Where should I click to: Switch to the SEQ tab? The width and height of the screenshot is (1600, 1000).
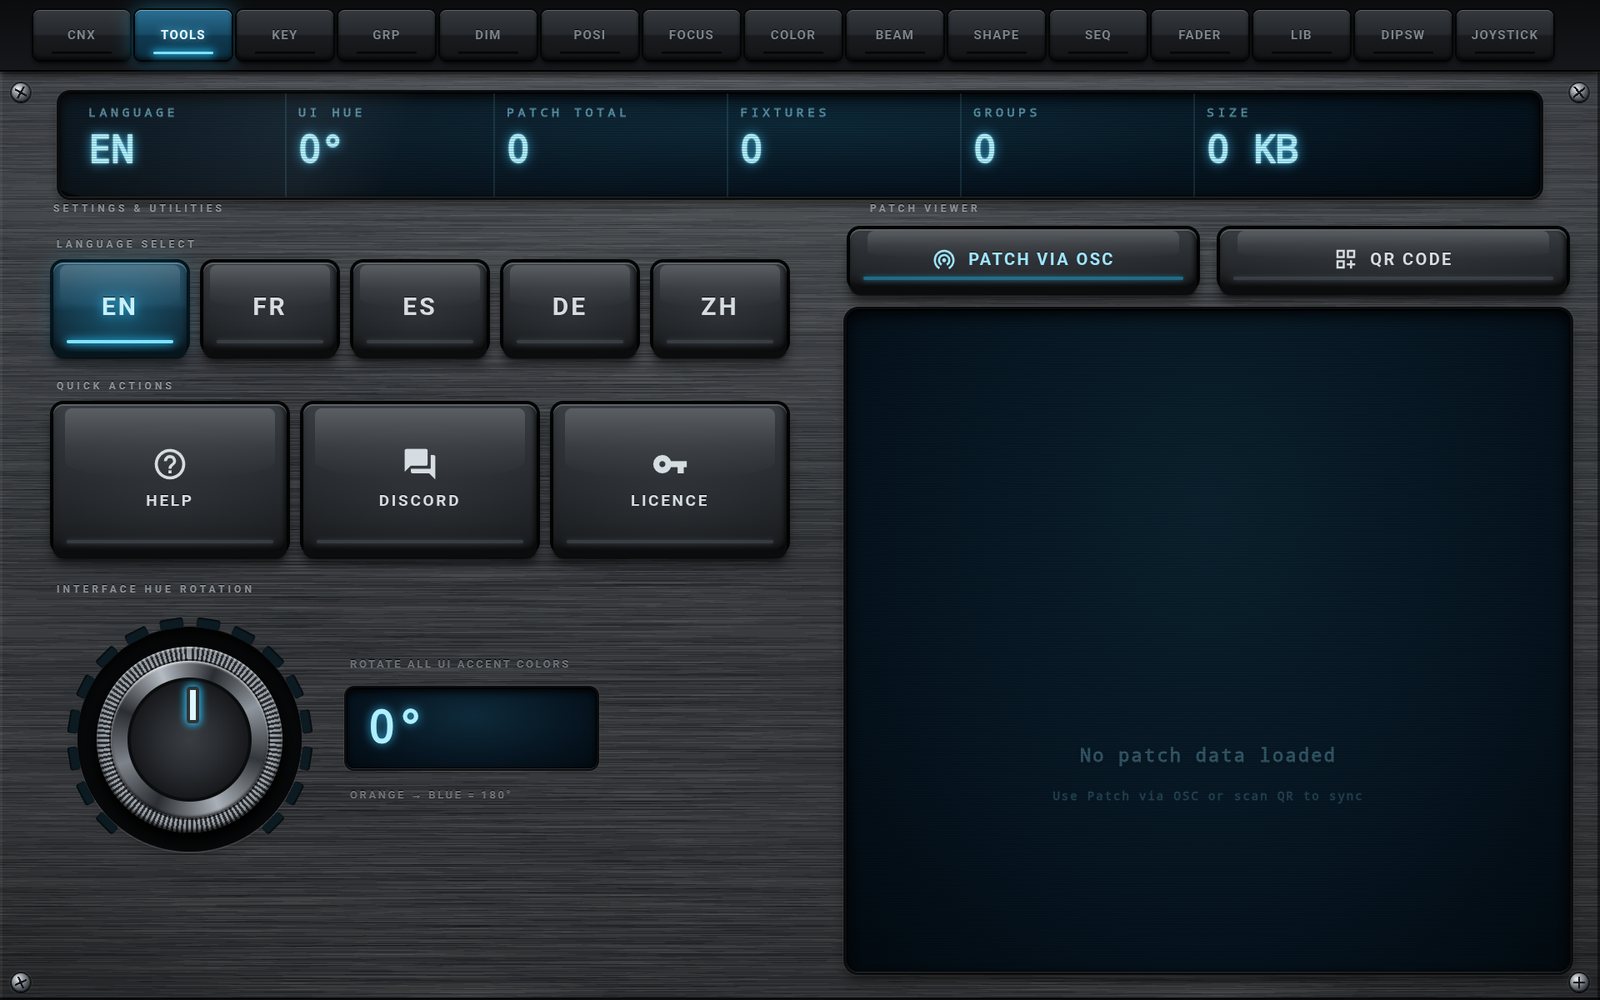(1098, 35)
